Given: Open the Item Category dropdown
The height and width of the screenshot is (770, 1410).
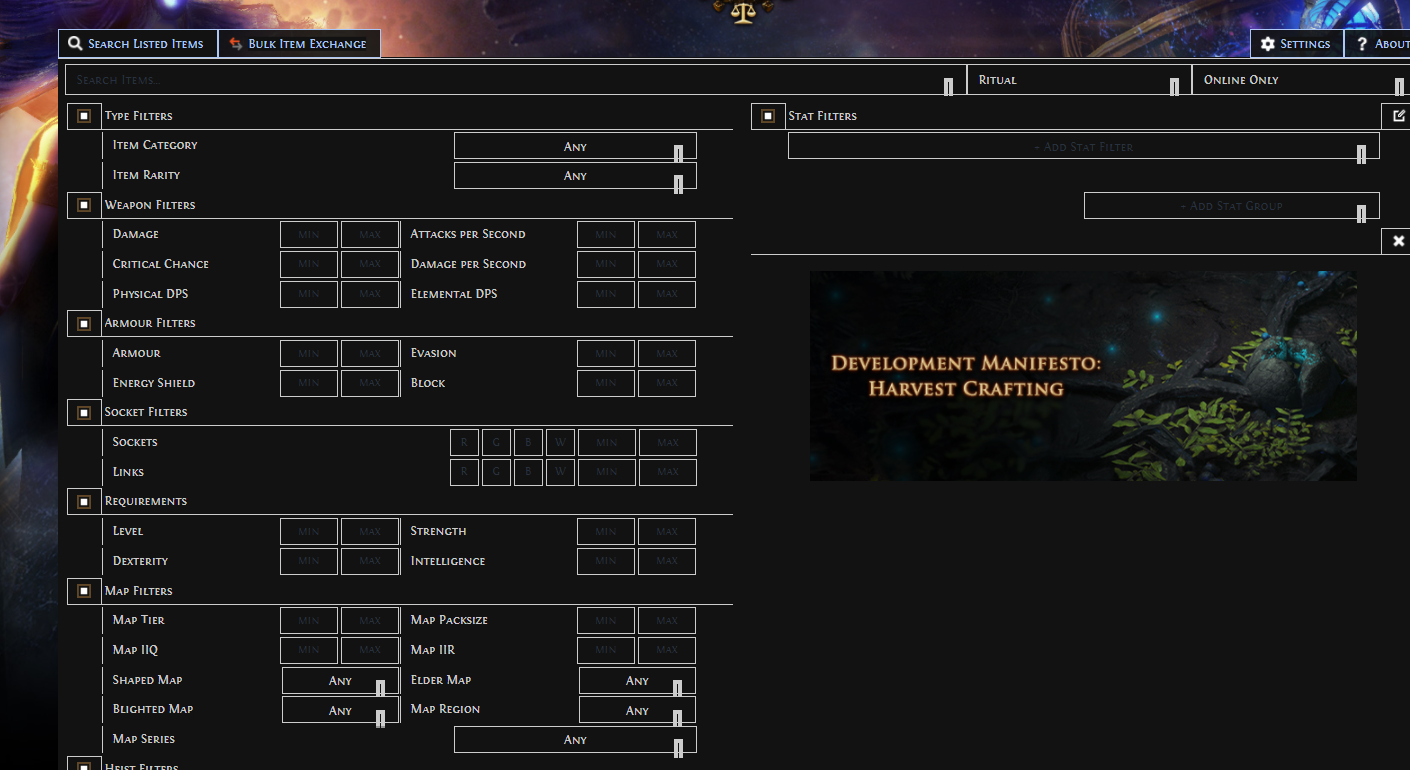Looking at the screenshot, I should click(x=575, y=146).
